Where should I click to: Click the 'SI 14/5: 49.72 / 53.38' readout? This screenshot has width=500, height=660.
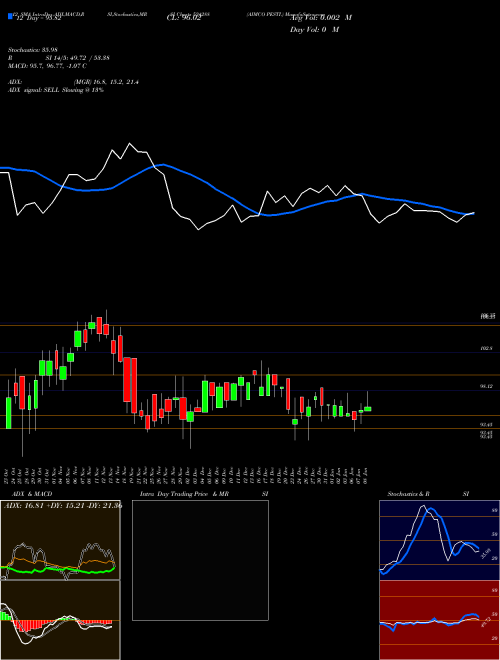click(x=77, y=58)
